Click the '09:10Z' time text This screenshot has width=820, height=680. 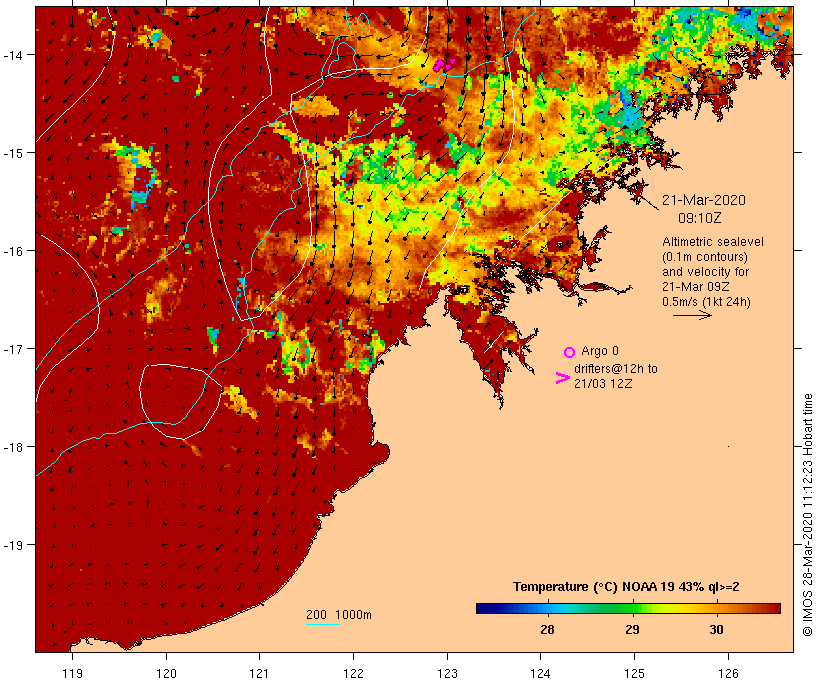tap(700, 218)
